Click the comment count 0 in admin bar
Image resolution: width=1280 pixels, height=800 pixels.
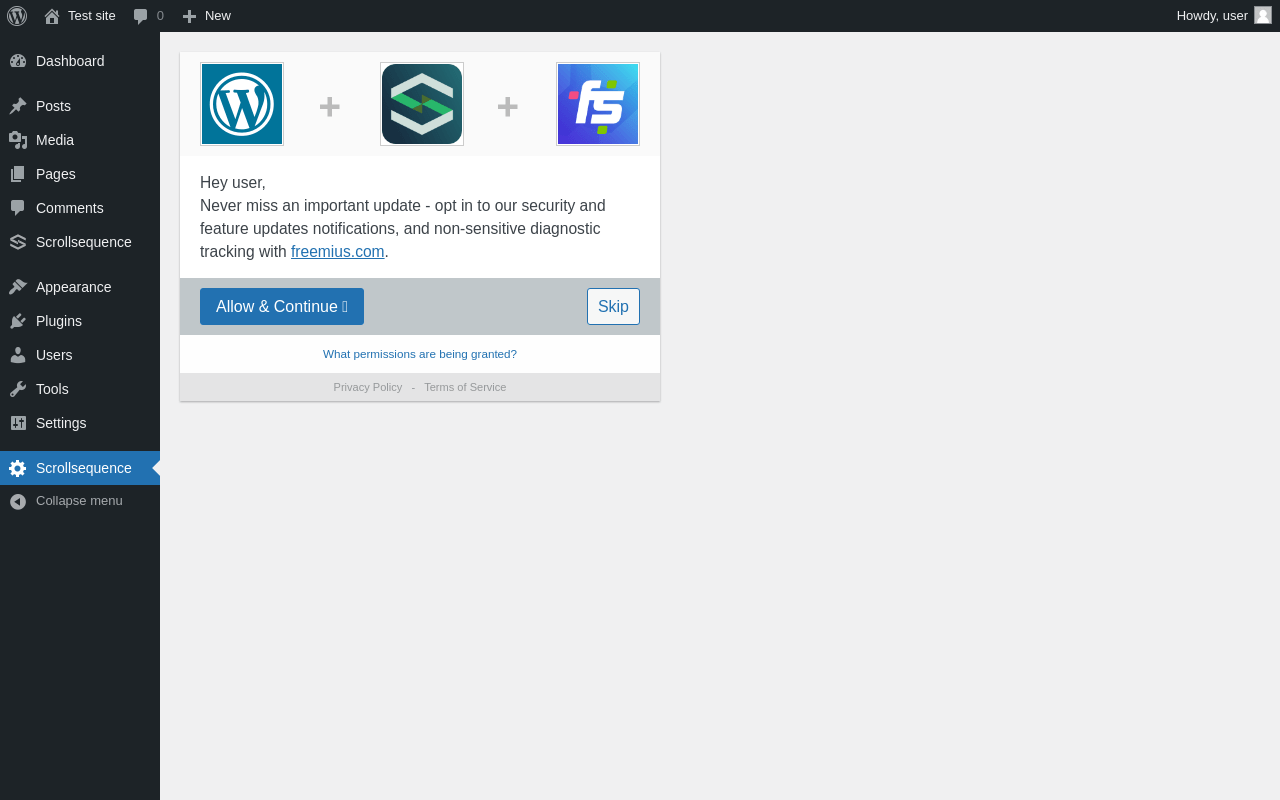click(160, 16)
